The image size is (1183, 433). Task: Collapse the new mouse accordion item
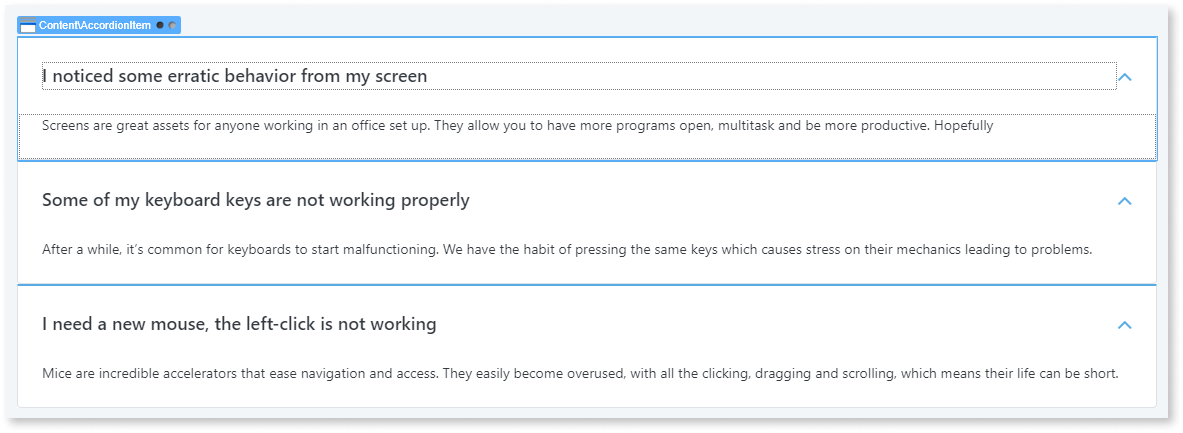point(1124,324)
